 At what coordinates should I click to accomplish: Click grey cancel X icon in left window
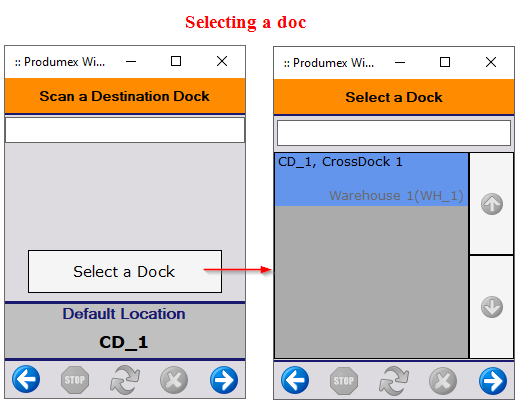click(x=174, y=380)
